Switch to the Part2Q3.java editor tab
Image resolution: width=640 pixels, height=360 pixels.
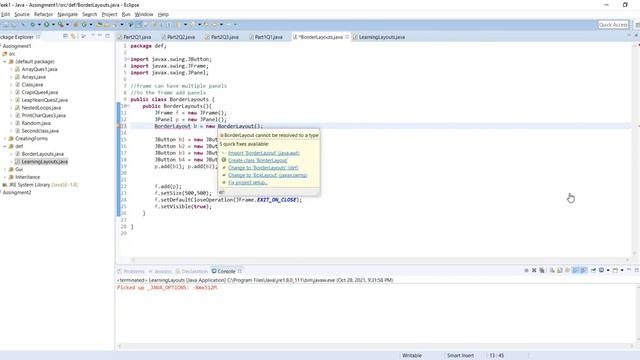coord(222,37)
